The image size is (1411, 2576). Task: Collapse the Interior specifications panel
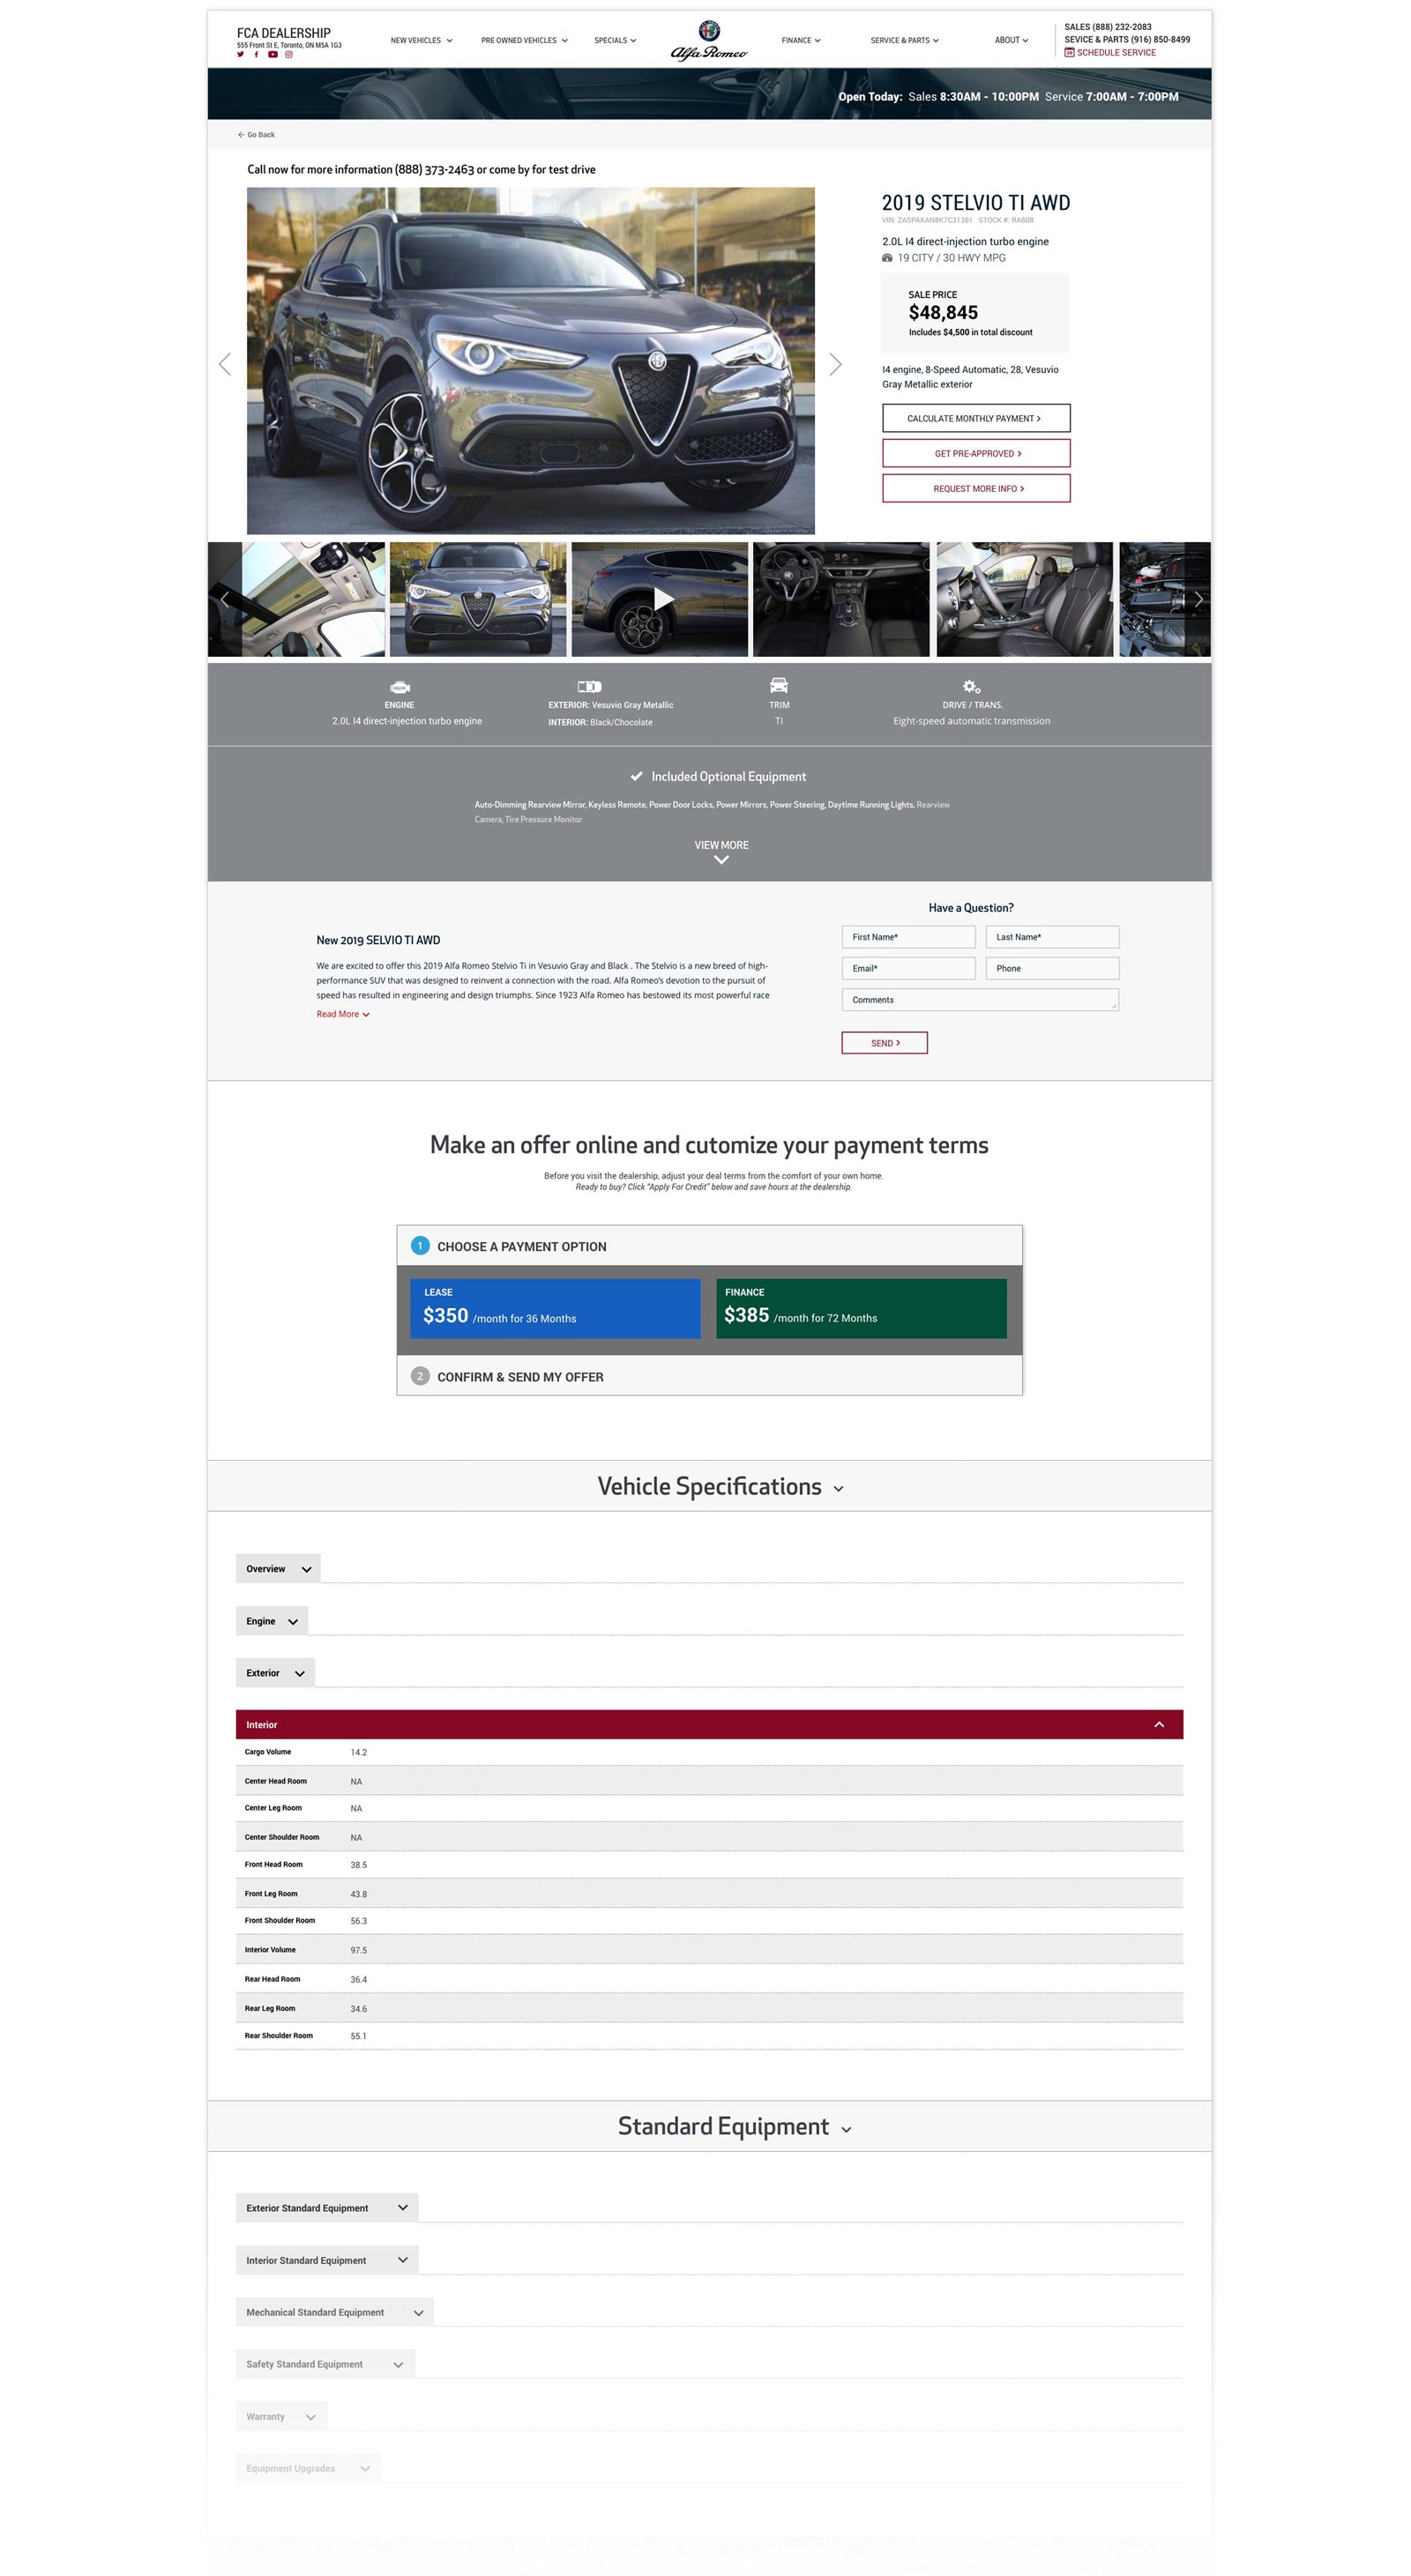[709, 1724]
